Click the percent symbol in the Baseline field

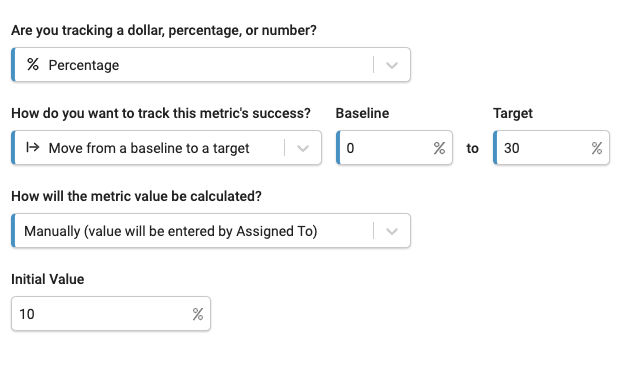click(x=439, y=148)
